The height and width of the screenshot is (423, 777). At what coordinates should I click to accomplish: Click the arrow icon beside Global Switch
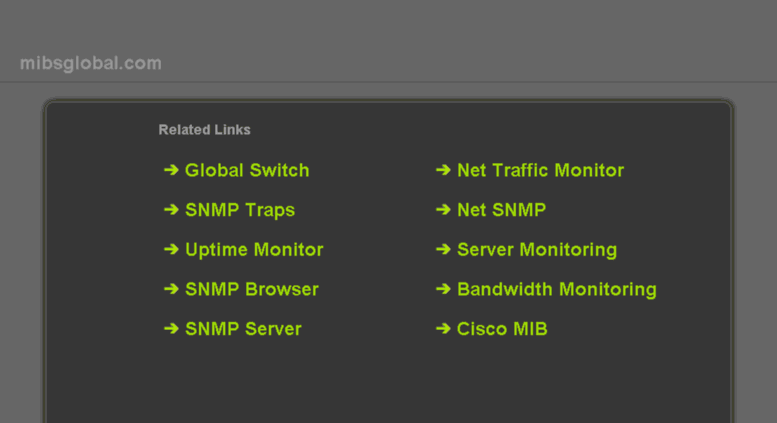tap(171, 170)
